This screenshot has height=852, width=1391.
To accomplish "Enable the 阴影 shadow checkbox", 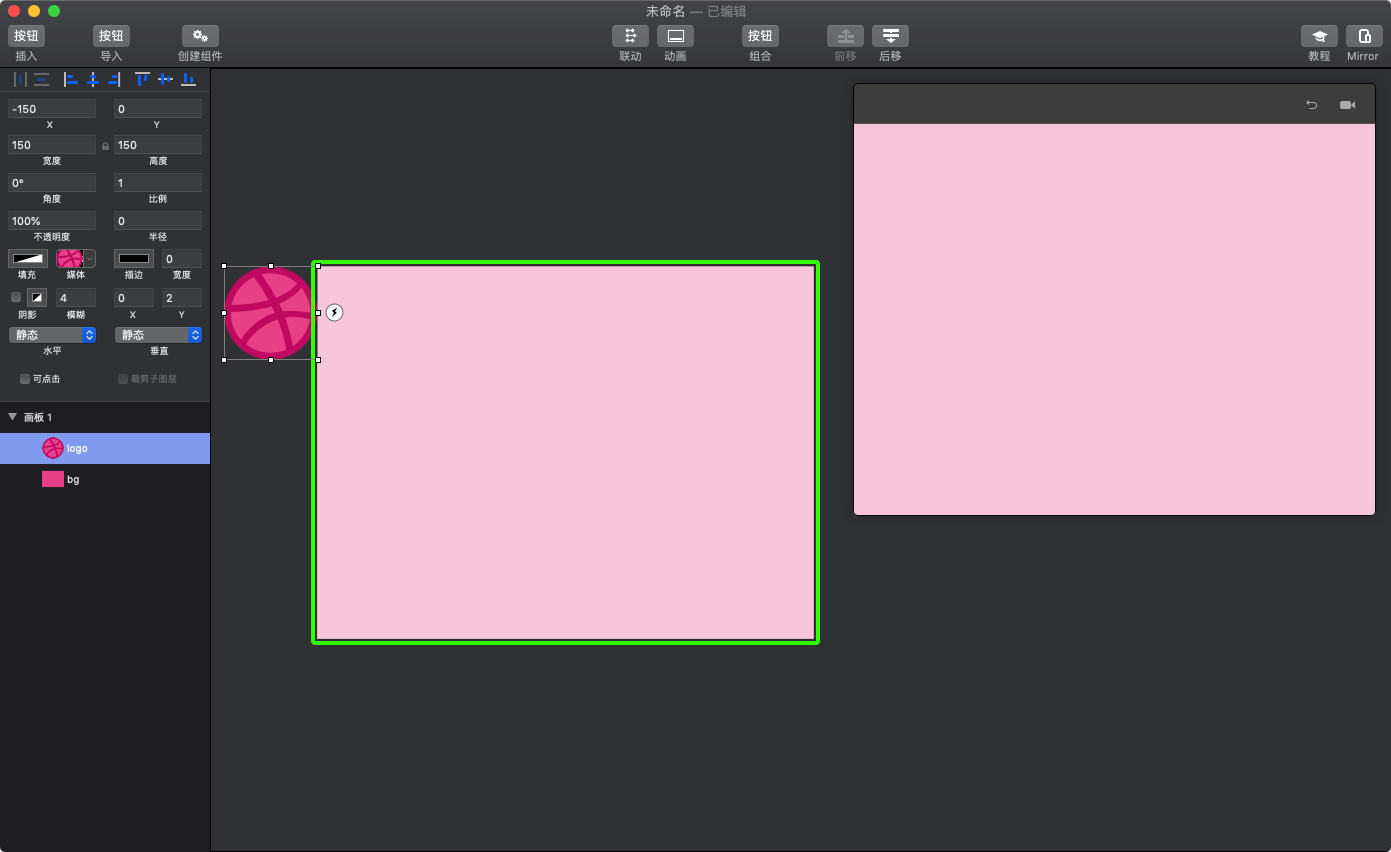I will pos(16,297).
